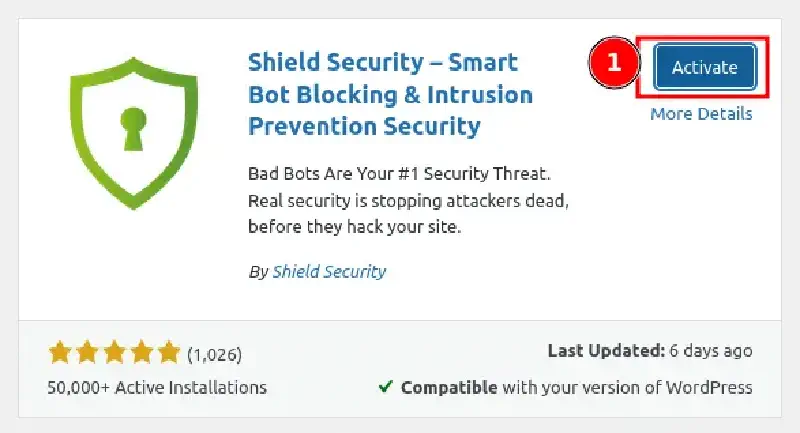
Task: Open the More Details link
Action: point(701,114)
